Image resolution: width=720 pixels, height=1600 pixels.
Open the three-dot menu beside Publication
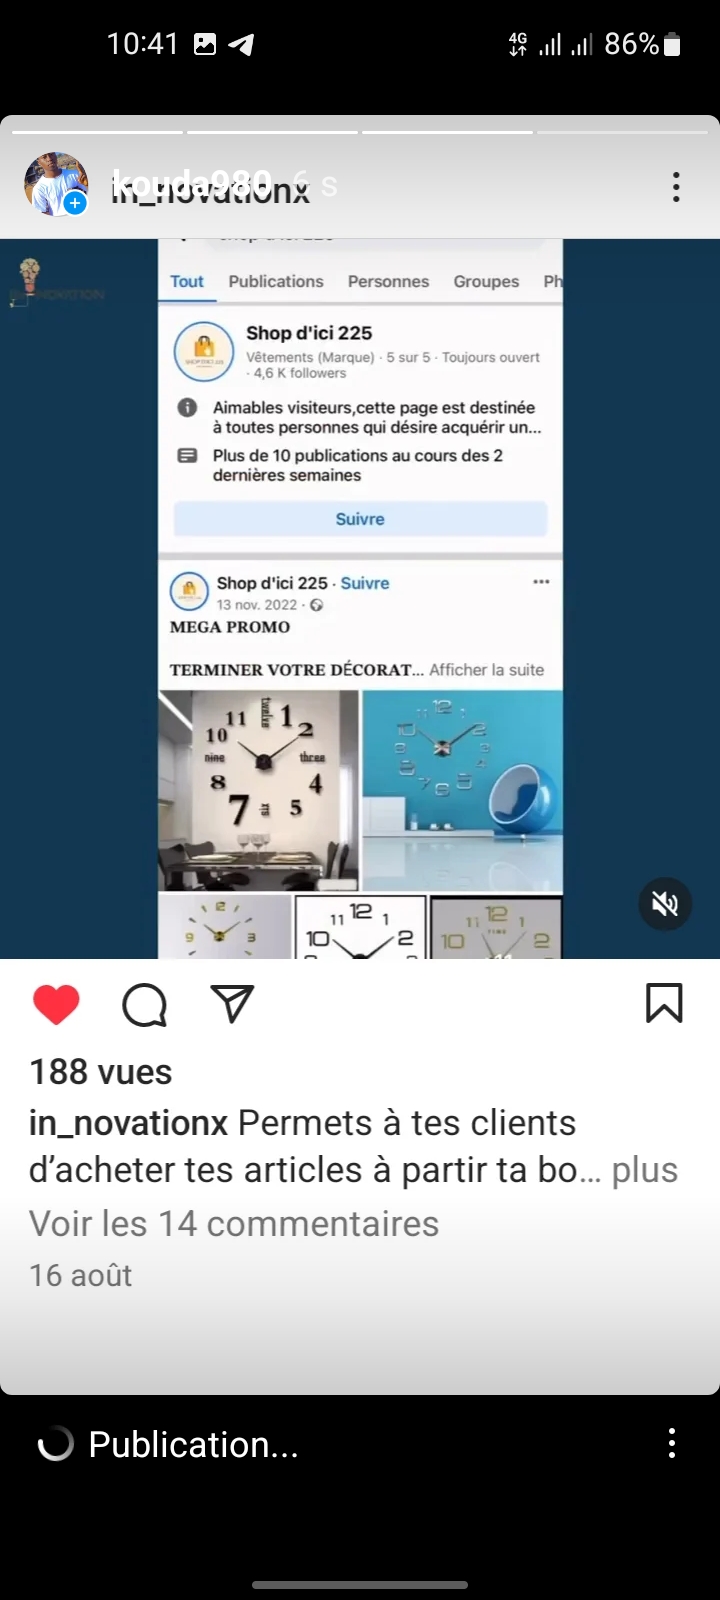[672, 1443]
